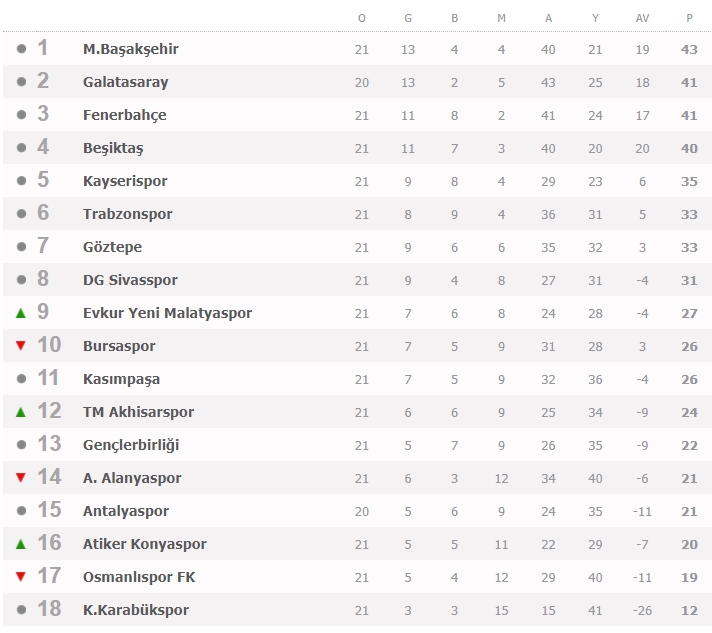Sort by AV goal difference column header
Screen dimensions: 712x633
click(x=642, y=18)
